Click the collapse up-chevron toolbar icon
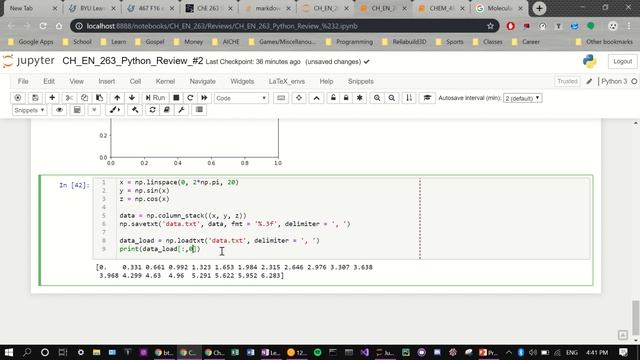This screenshot has width=640, height=360. pyautogui.click(x=316, y=98)
